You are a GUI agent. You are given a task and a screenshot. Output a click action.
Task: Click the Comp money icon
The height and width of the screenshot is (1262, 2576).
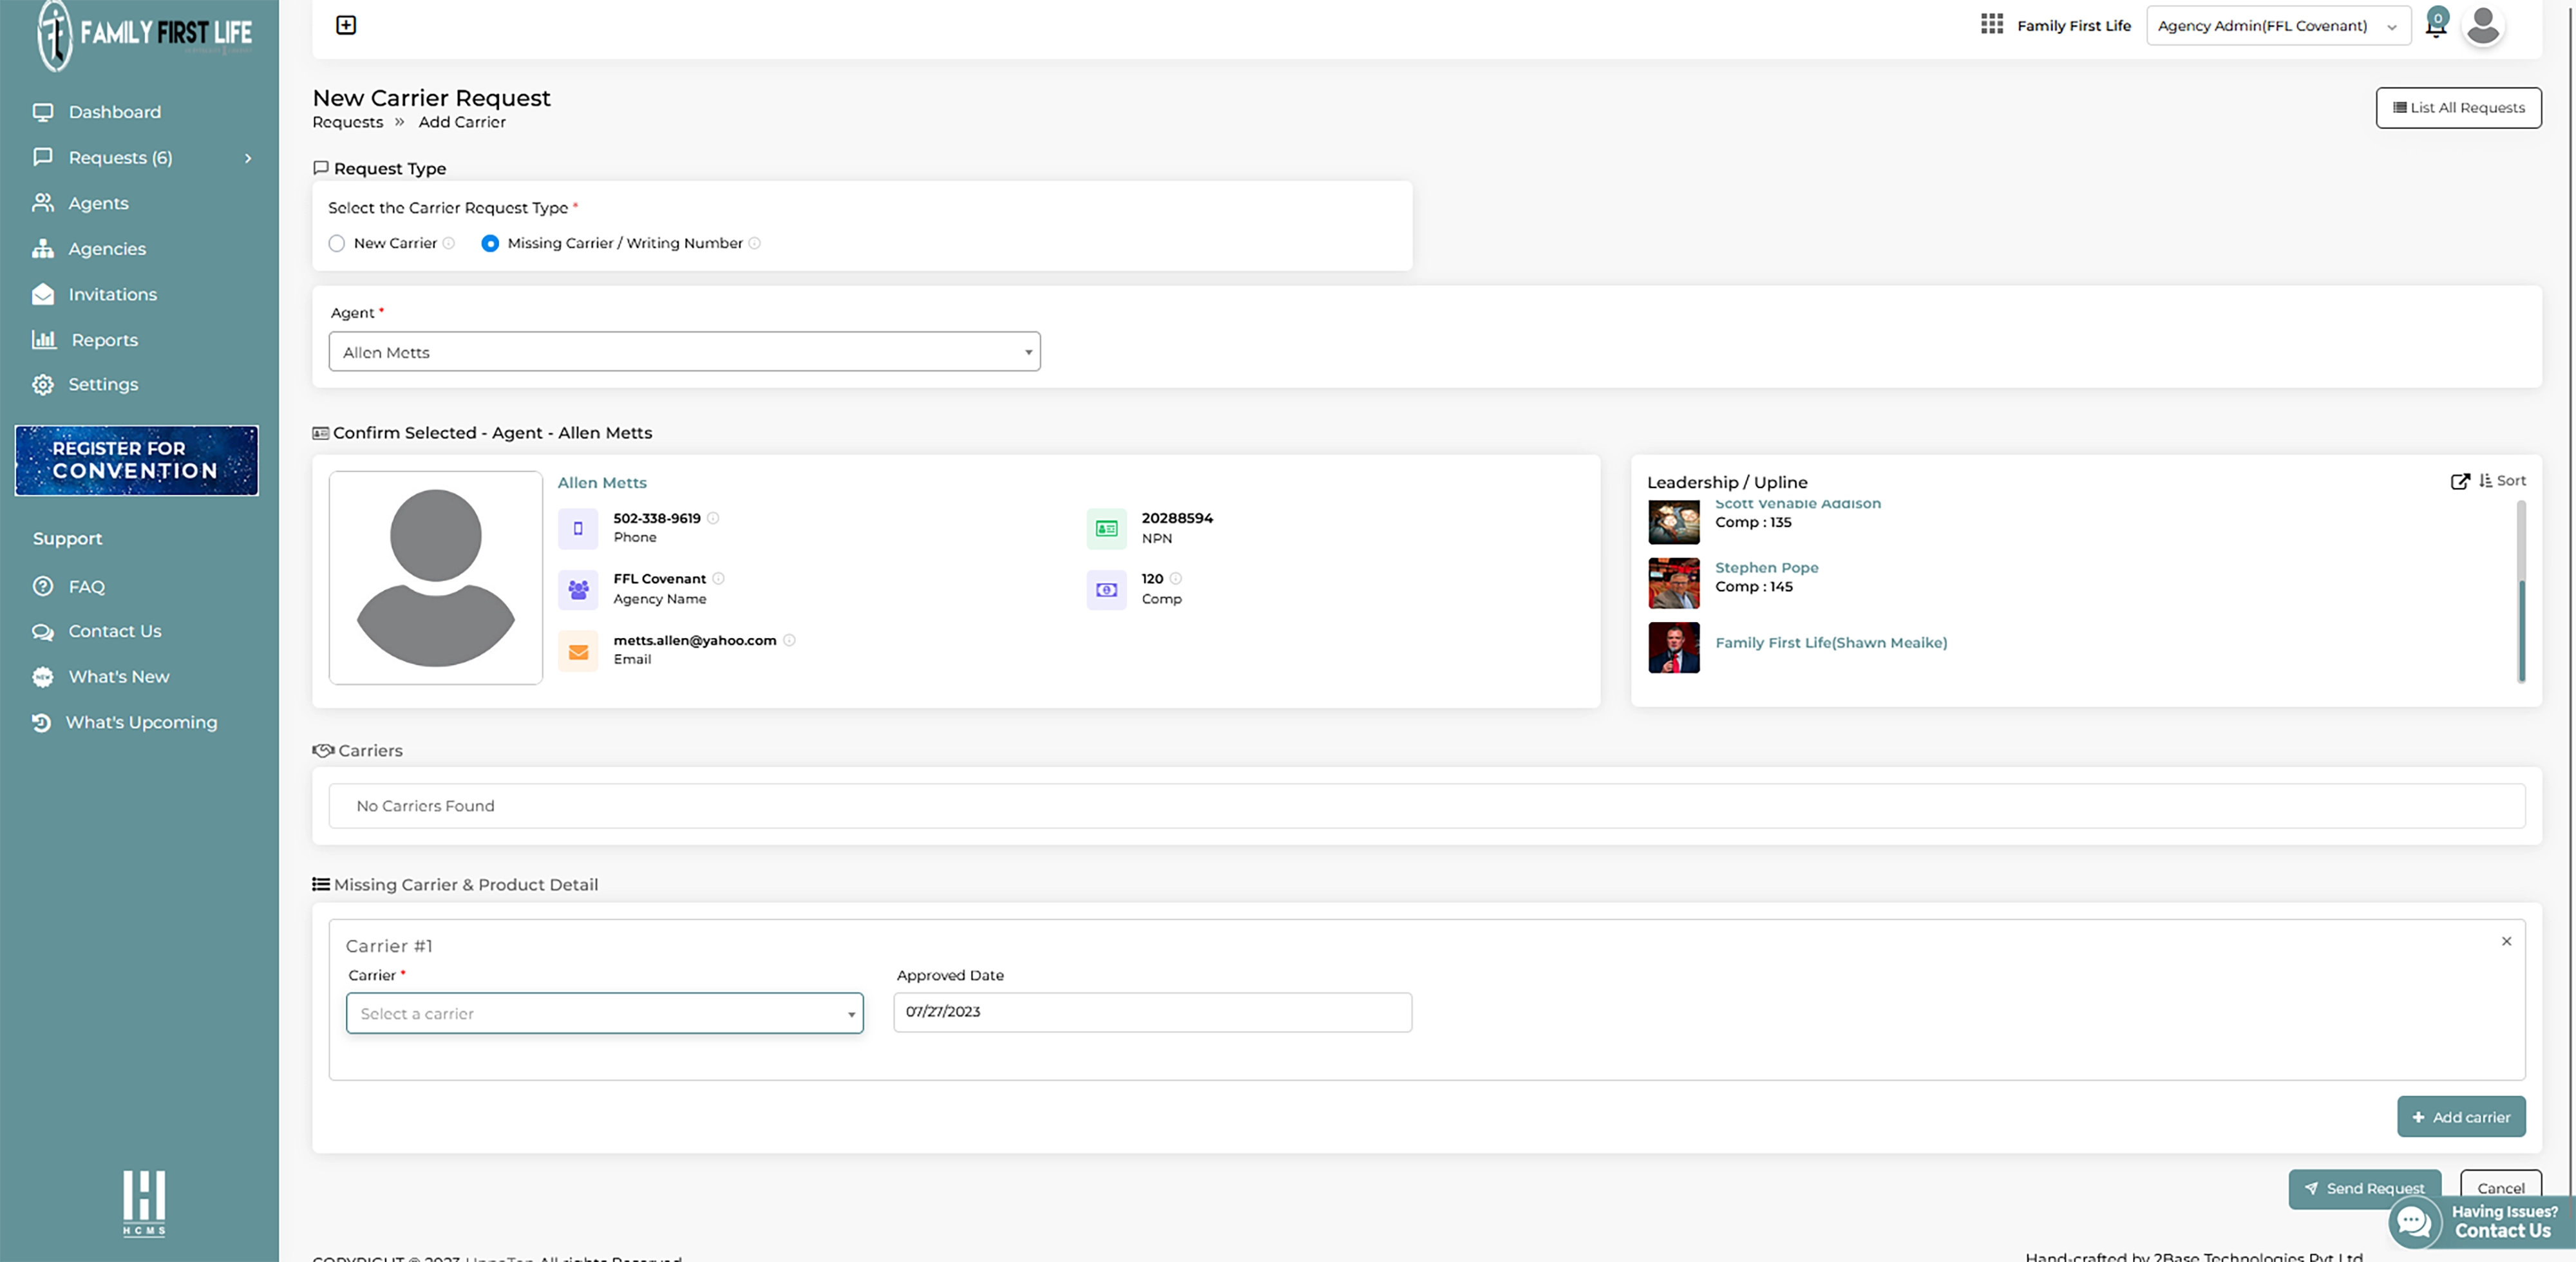click(x=1106, y=589)
